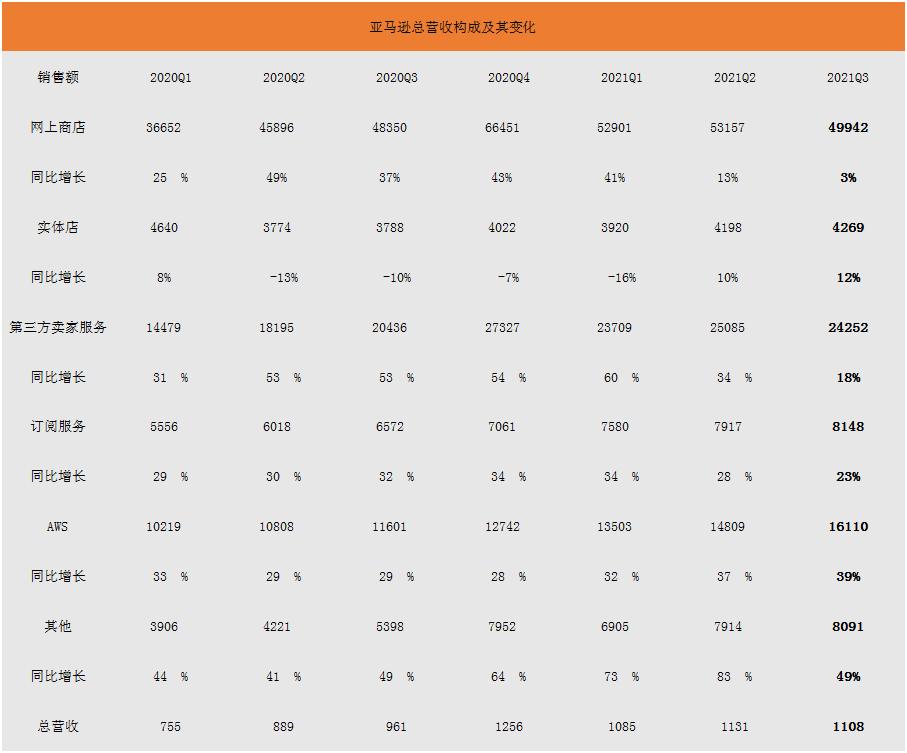The image size is (907, 753).
Task: Click the 订阅服务 row label
Action: (x=58, y=426)
